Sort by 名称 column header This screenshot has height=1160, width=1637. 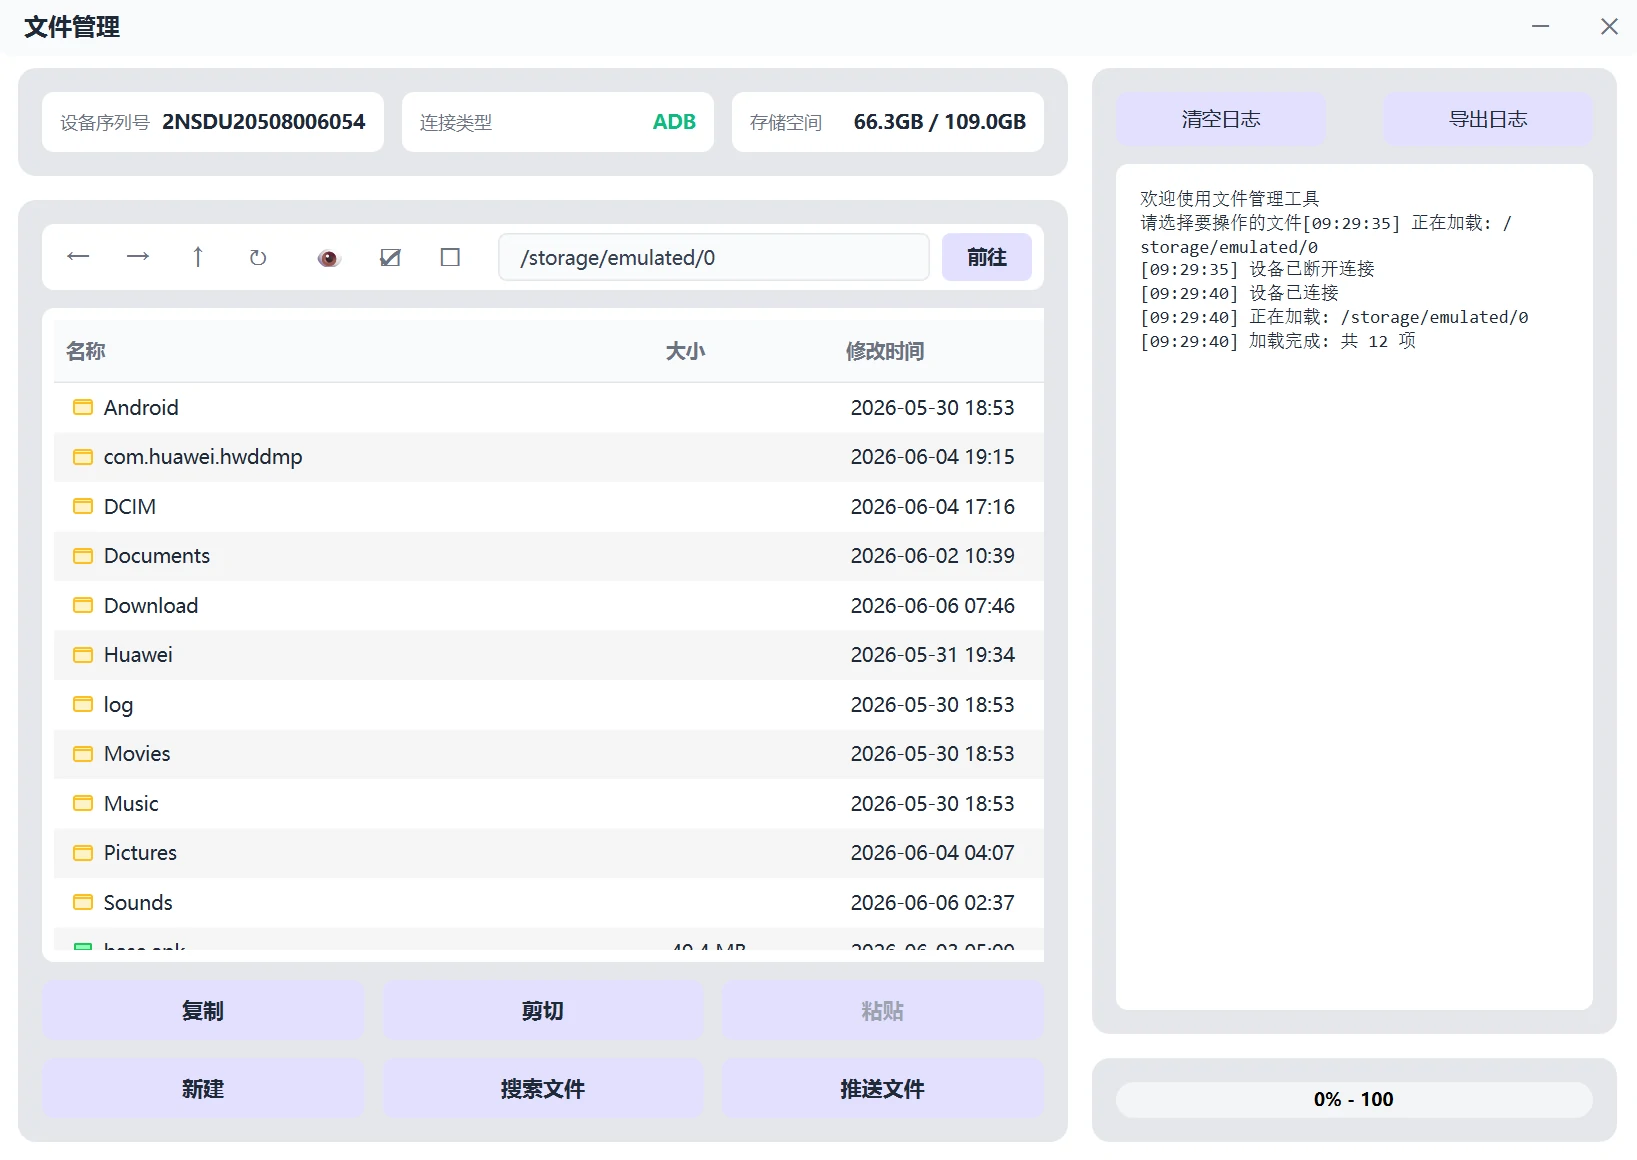pos(86,351)
